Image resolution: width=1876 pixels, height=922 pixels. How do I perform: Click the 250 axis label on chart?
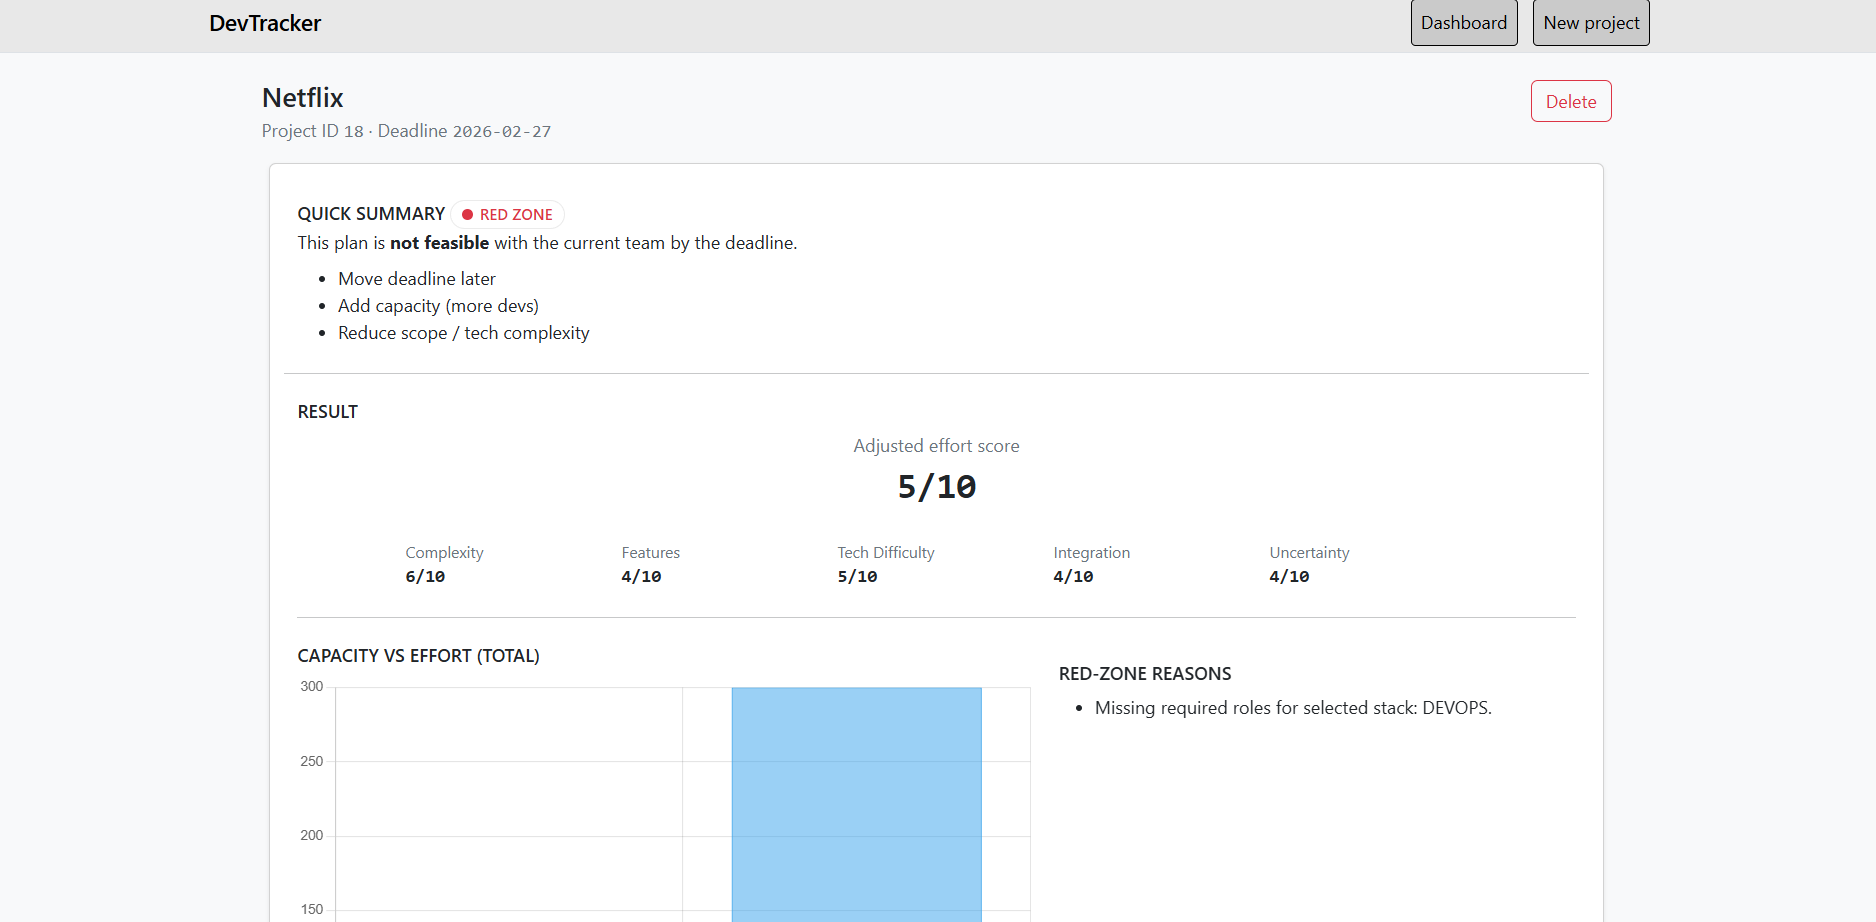coord(312,762)
